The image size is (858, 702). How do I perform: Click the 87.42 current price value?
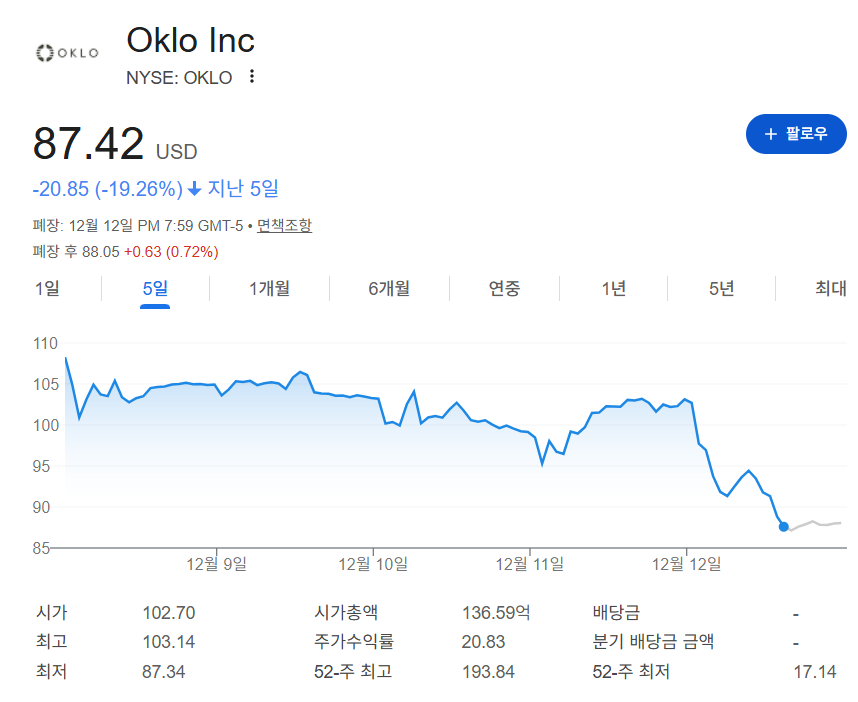click(x=89, y=144)
